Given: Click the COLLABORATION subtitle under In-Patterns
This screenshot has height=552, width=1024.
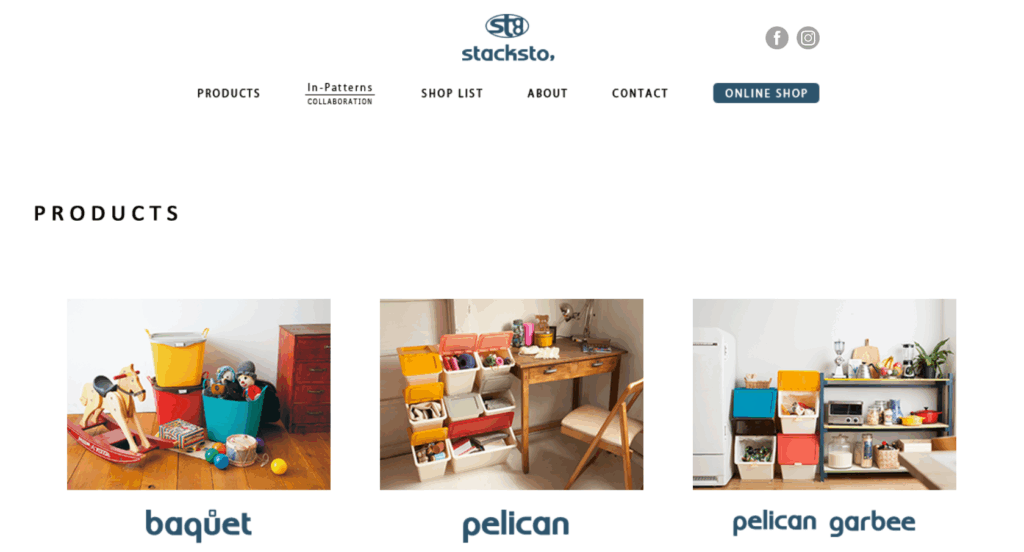Looking at the screenshot, I should pos(340,101).
